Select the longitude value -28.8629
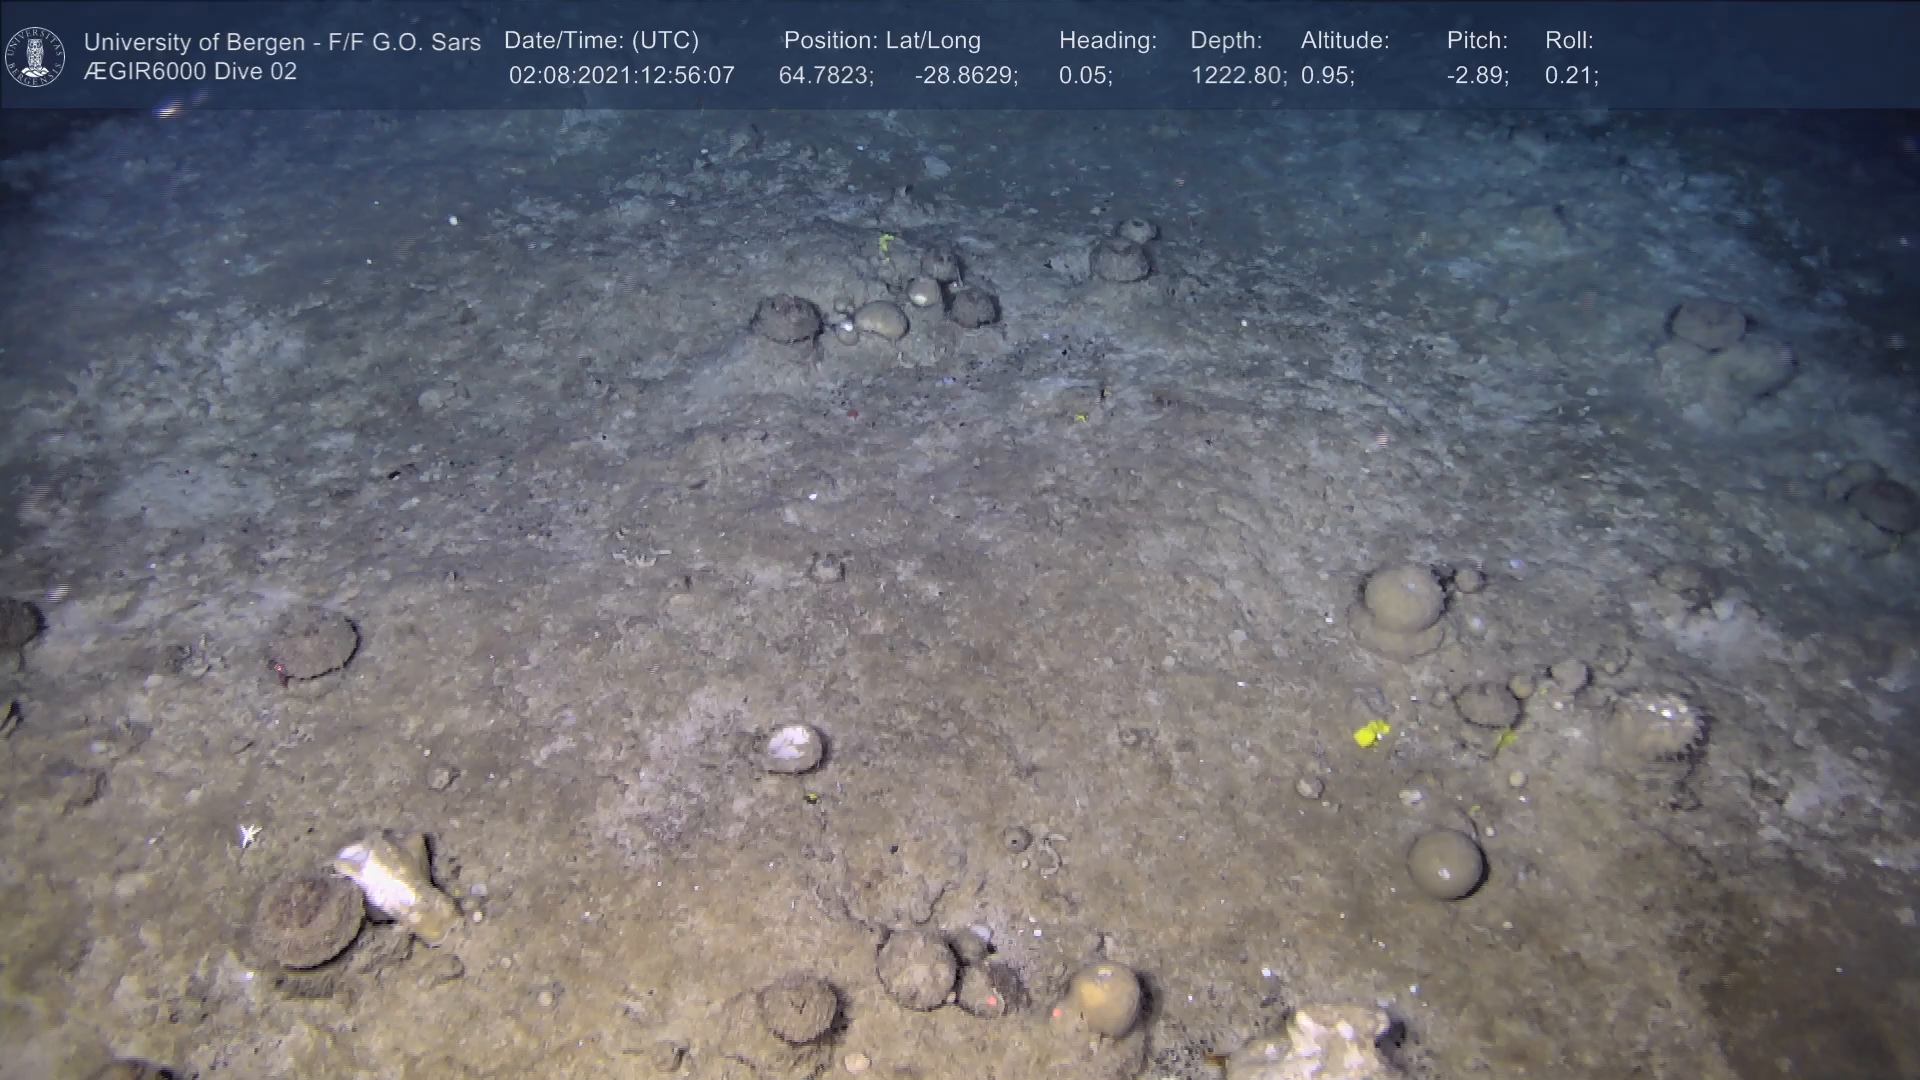Image resolution: width=1920 pixels, height=1080 pixels. pyautogui.click(x=966, y=76)
